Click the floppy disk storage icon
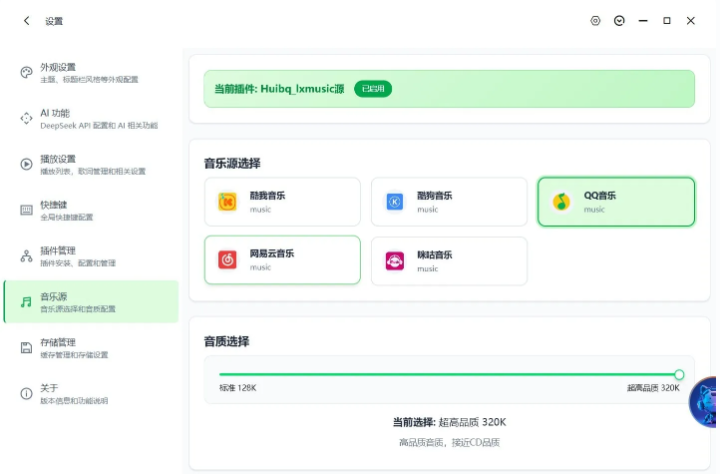 (26, 348)
